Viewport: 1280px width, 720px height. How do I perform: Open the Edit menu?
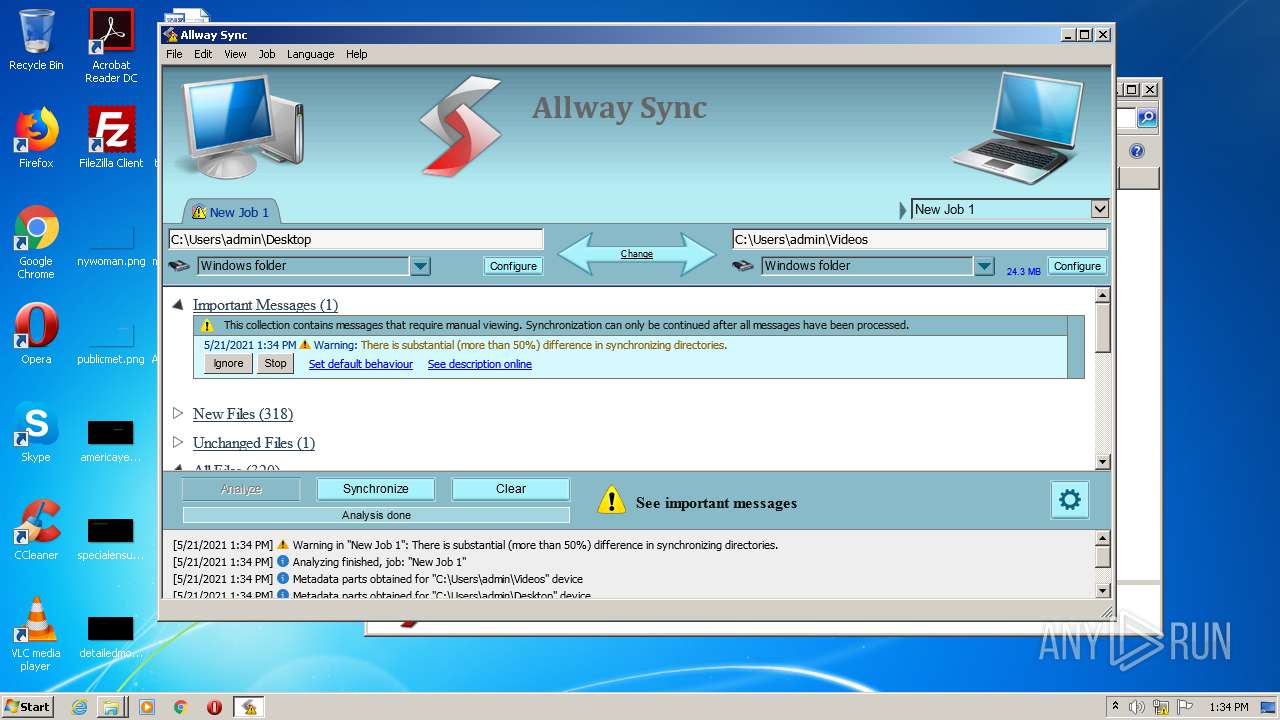(203, 54)
